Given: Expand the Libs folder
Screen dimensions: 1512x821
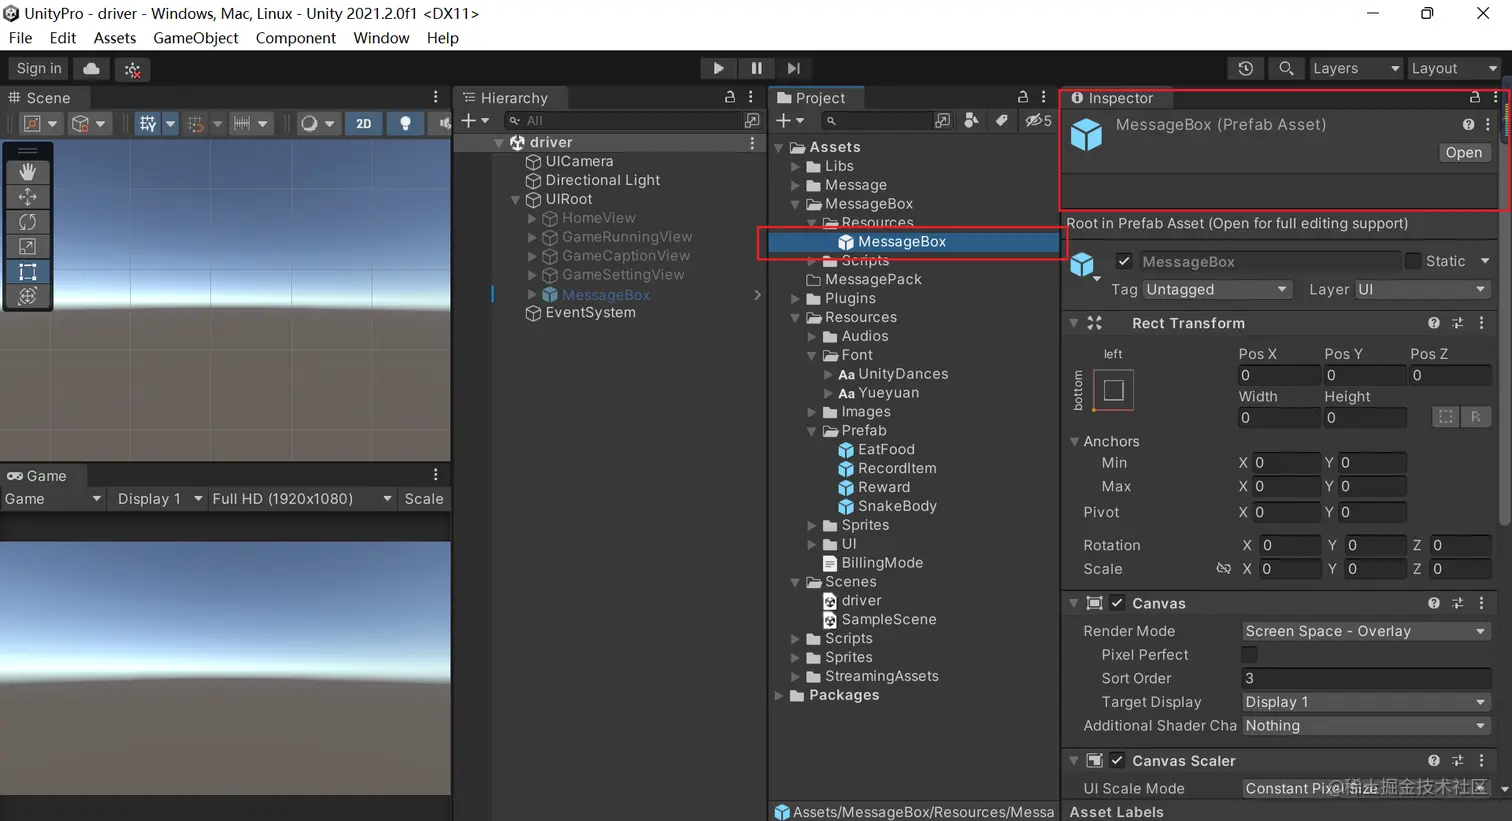Looking at the screenshot, I should pos(796,166).
